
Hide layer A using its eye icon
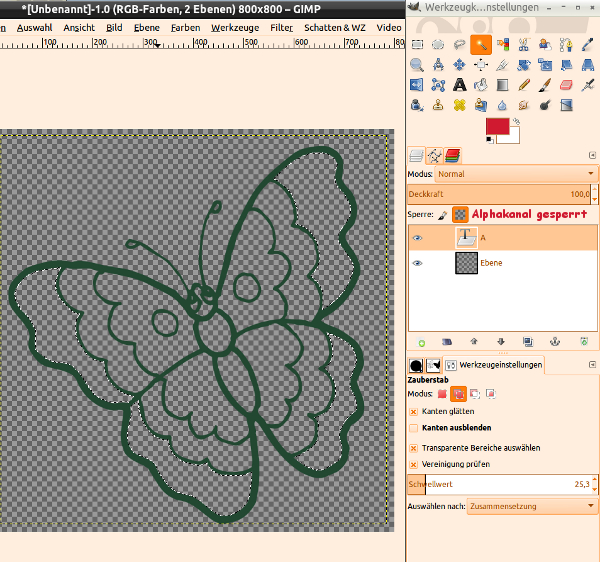[418, 238]
